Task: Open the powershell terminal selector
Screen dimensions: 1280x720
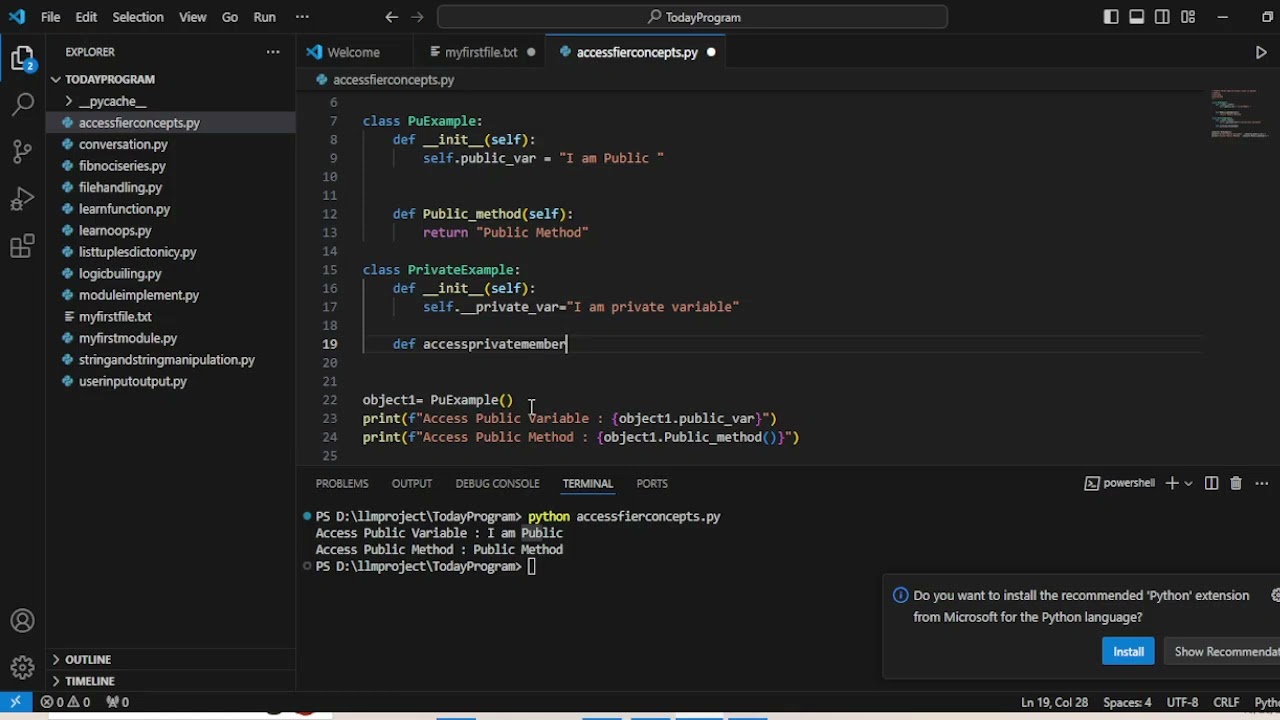Action: click(1120, 483)
